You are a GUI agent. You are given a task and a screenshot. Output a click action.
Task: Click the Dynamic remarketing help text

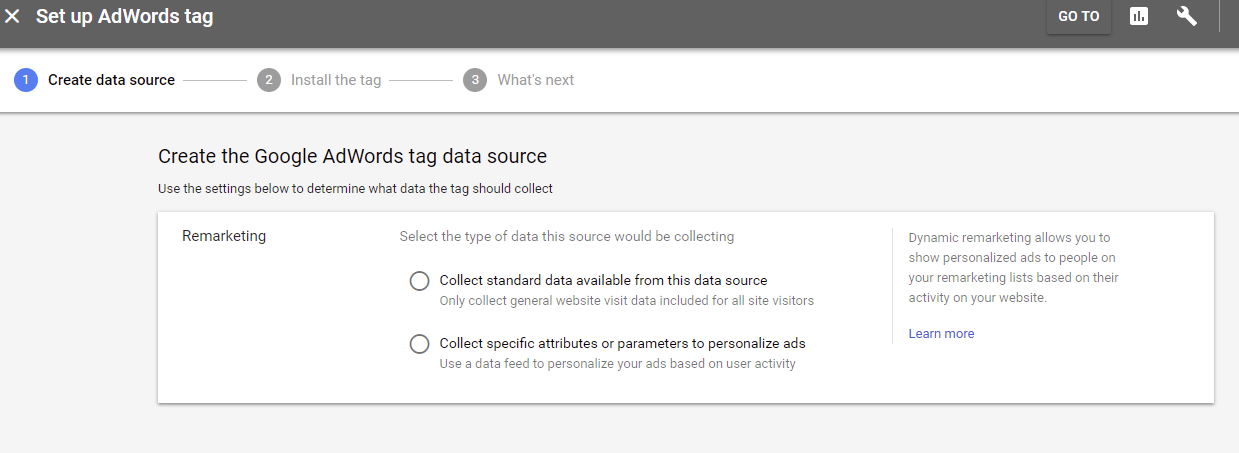[1014, 268]
